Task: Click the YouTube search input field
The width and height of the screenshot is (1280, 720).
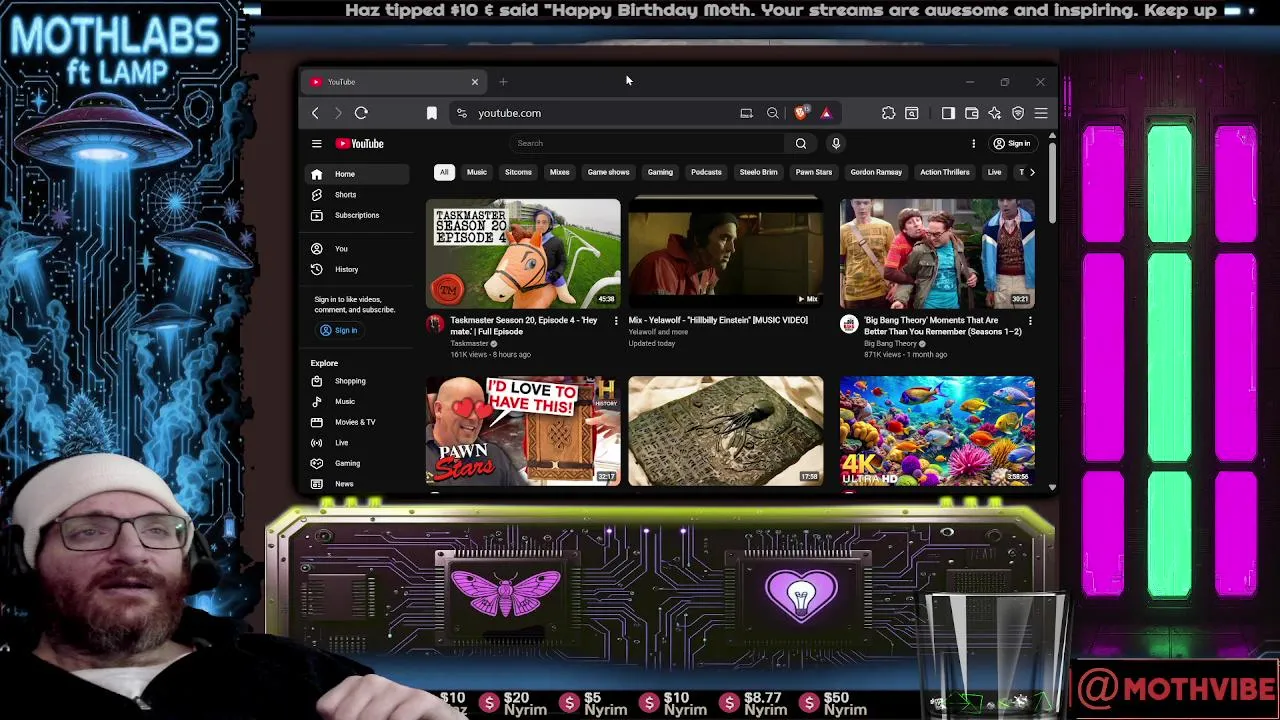Action: tap(648, 143)
